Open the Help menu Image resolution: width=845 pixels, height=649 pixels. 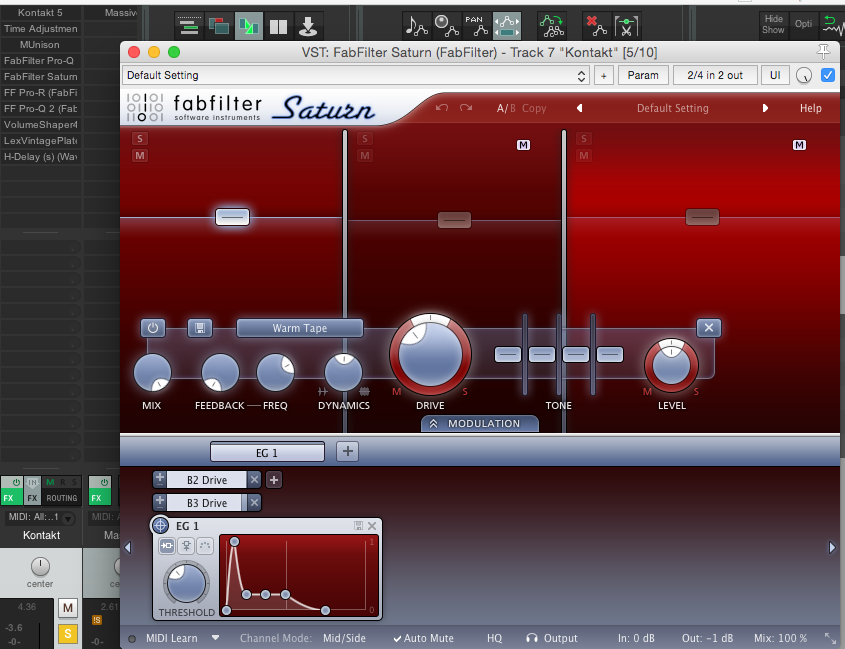coord(810,108)
